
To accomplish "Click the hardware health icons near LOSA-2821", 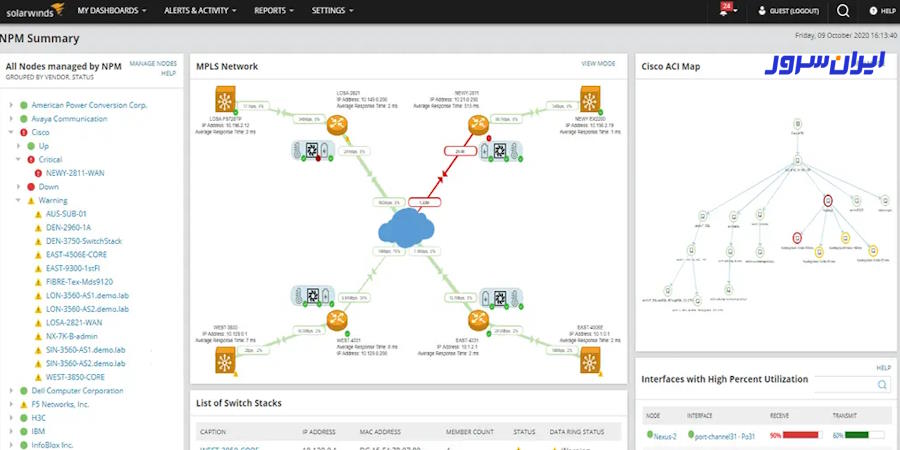I will coord(312,150).
